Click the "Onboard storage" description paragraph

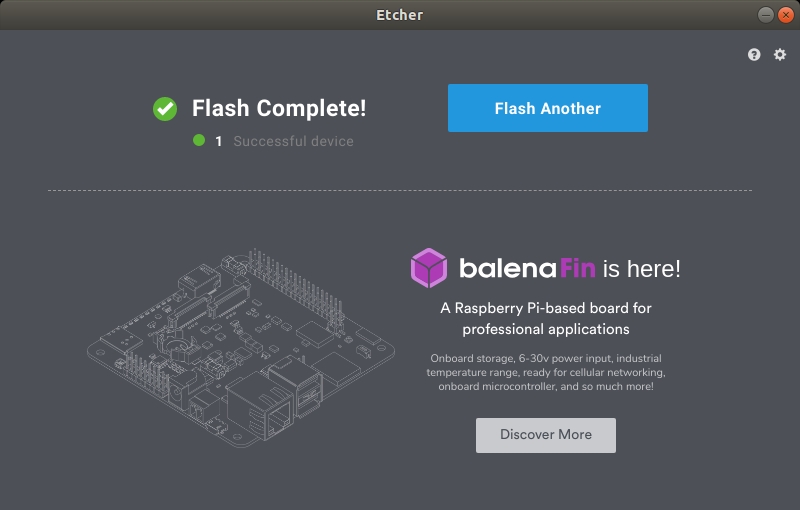pyautogui.click(x=546, y=372)
